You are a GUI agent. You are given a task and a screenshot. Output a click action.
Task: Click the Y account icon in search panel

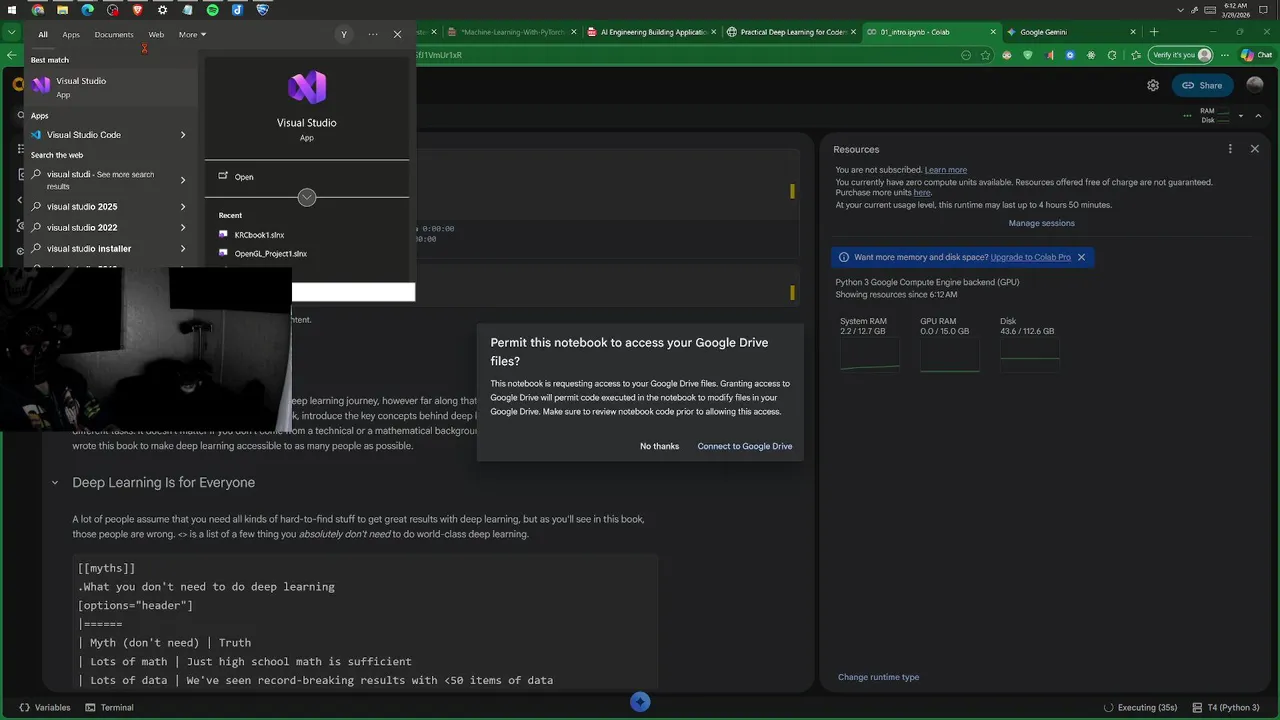(x=344, y=34)
